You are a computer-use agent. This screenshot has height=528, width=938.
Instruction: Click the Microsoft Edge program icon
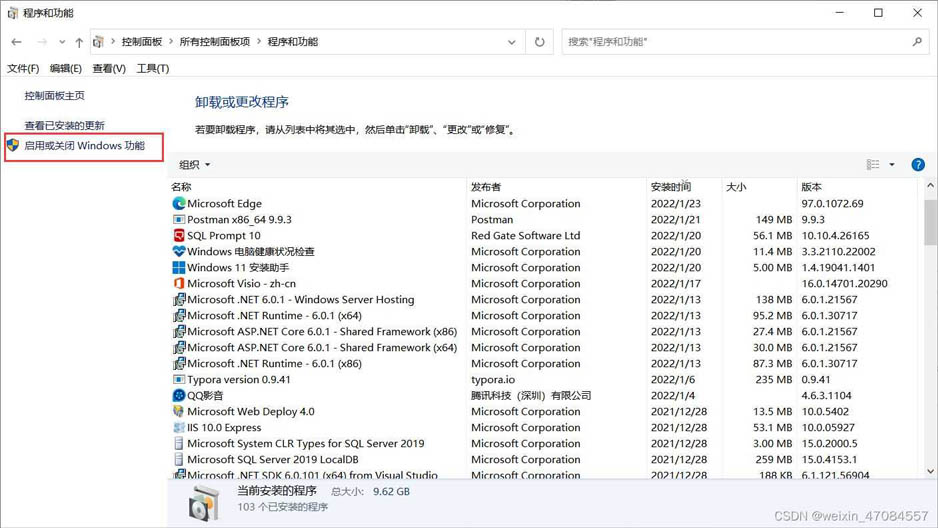[179, 203]
